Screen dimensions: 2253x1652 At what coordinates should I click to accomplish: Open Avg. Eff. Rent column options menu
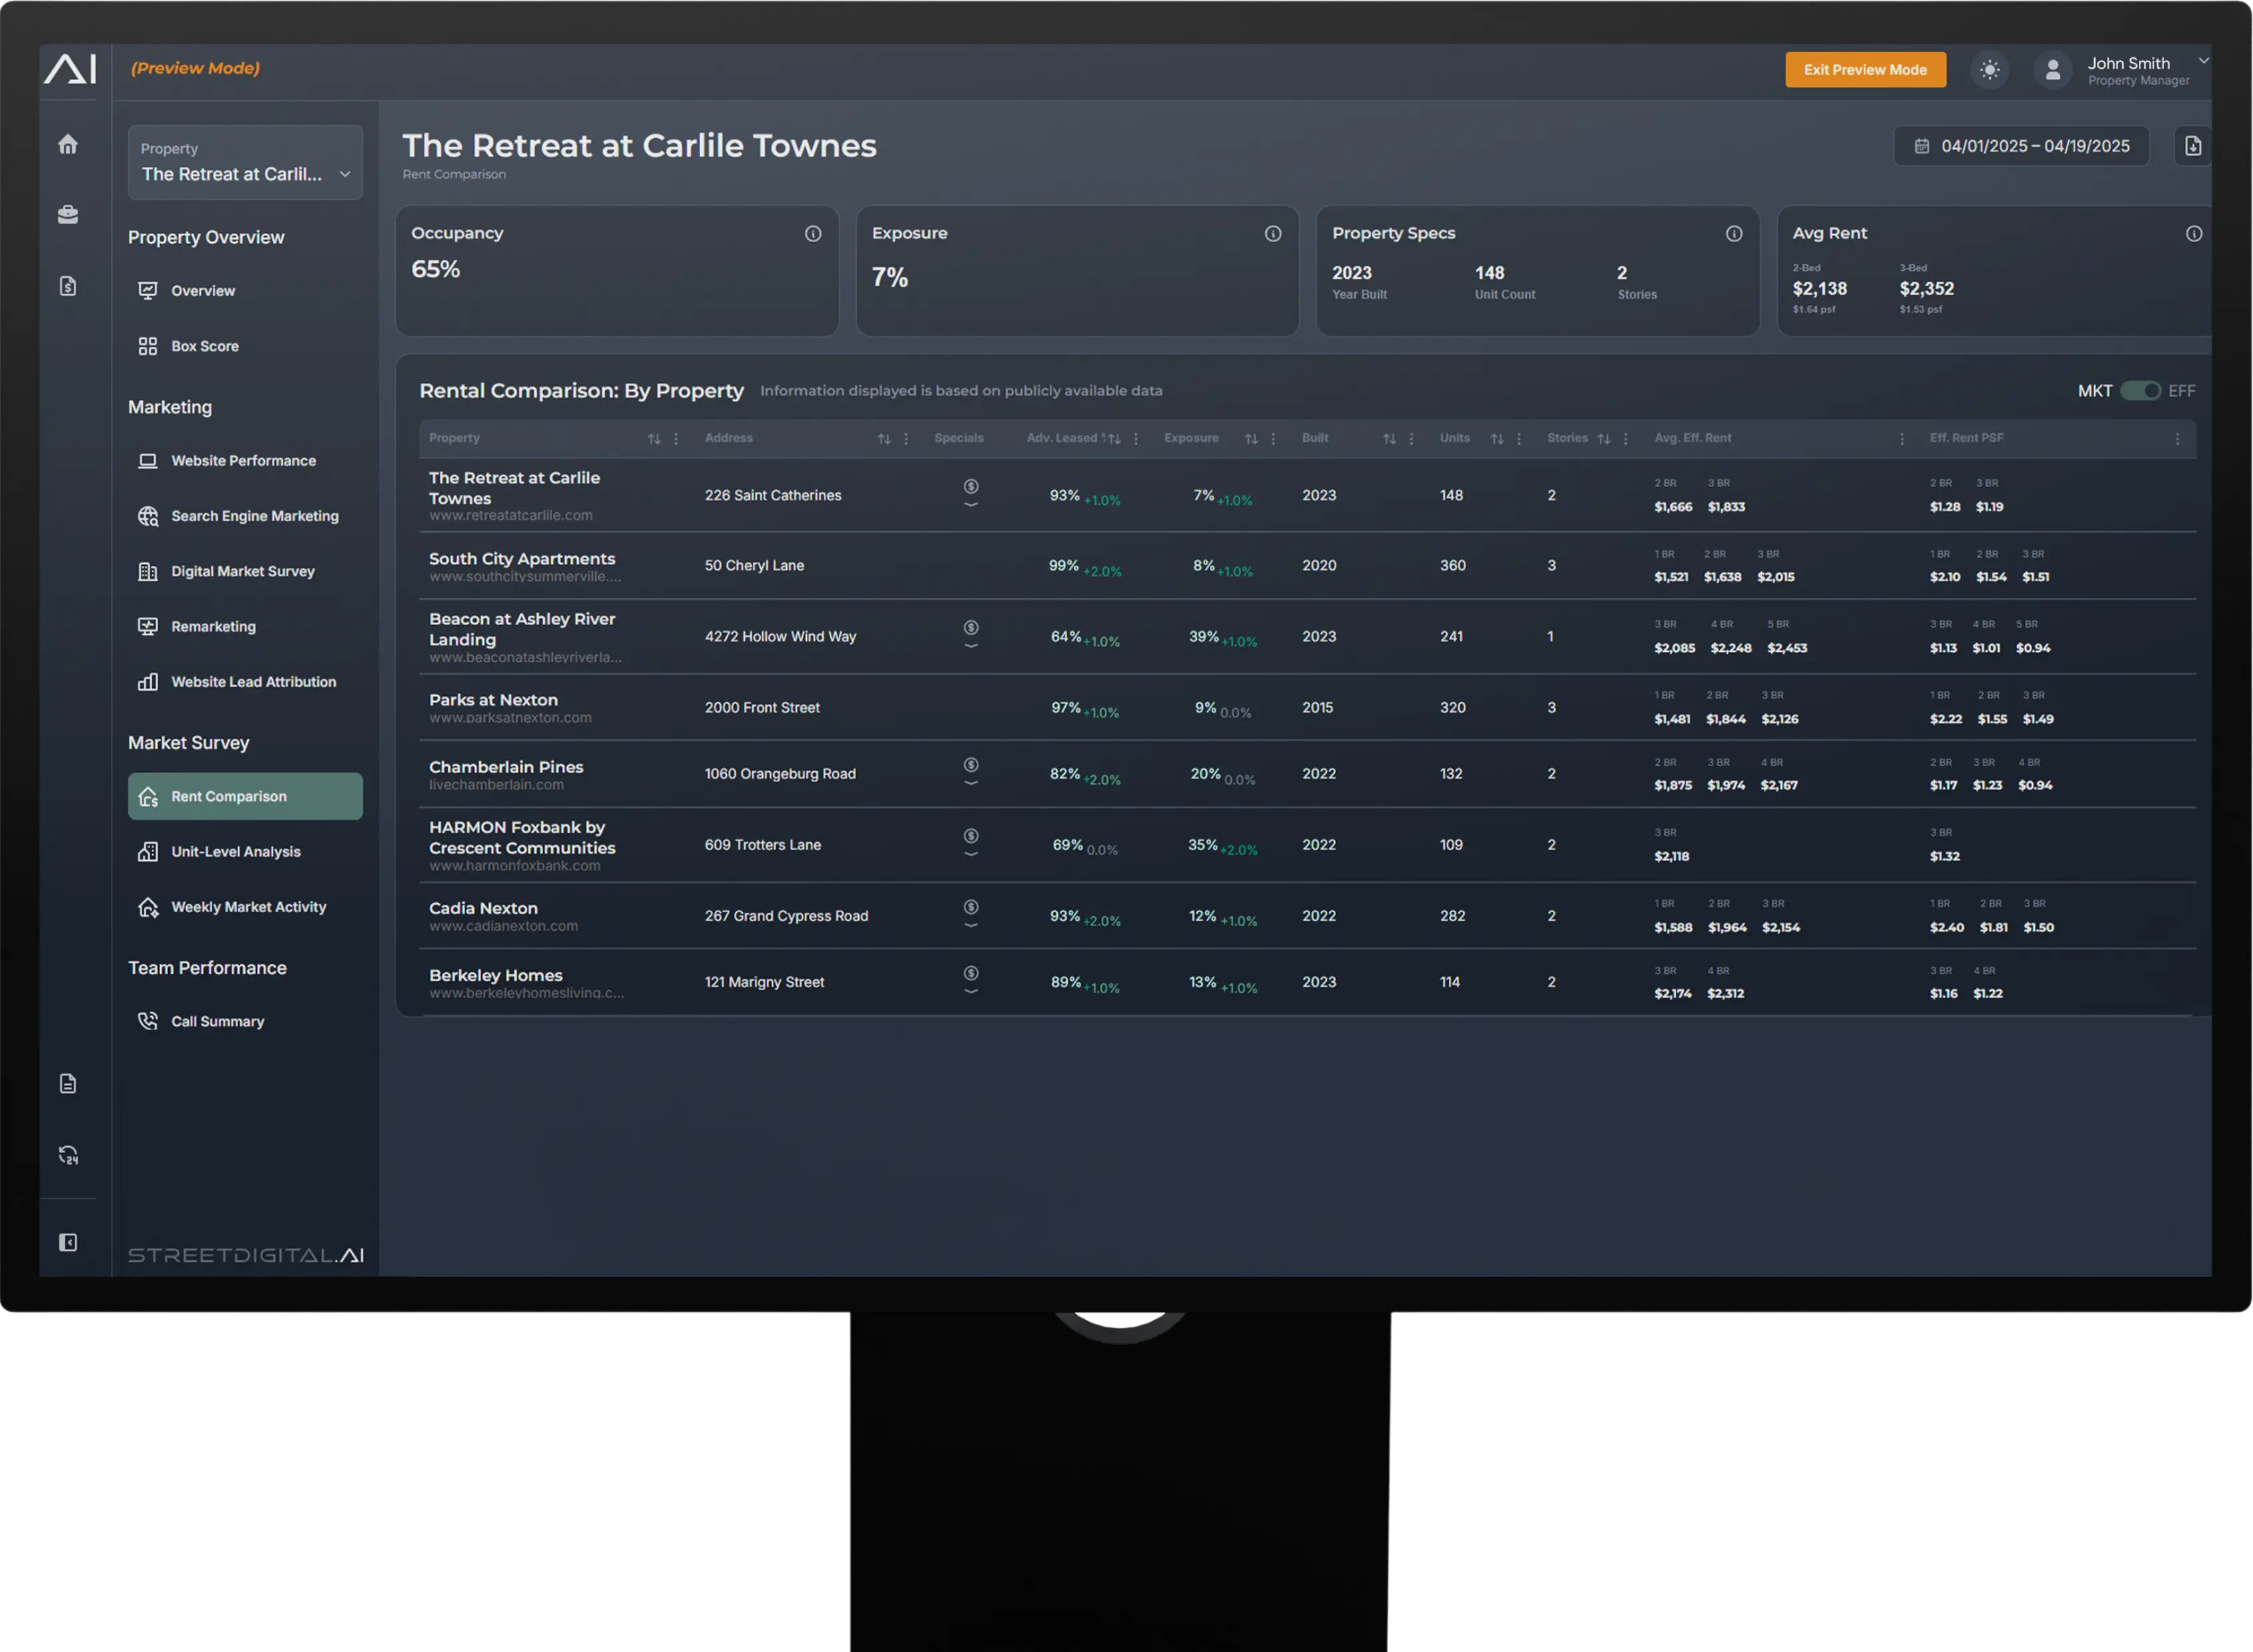(1902, 439)
